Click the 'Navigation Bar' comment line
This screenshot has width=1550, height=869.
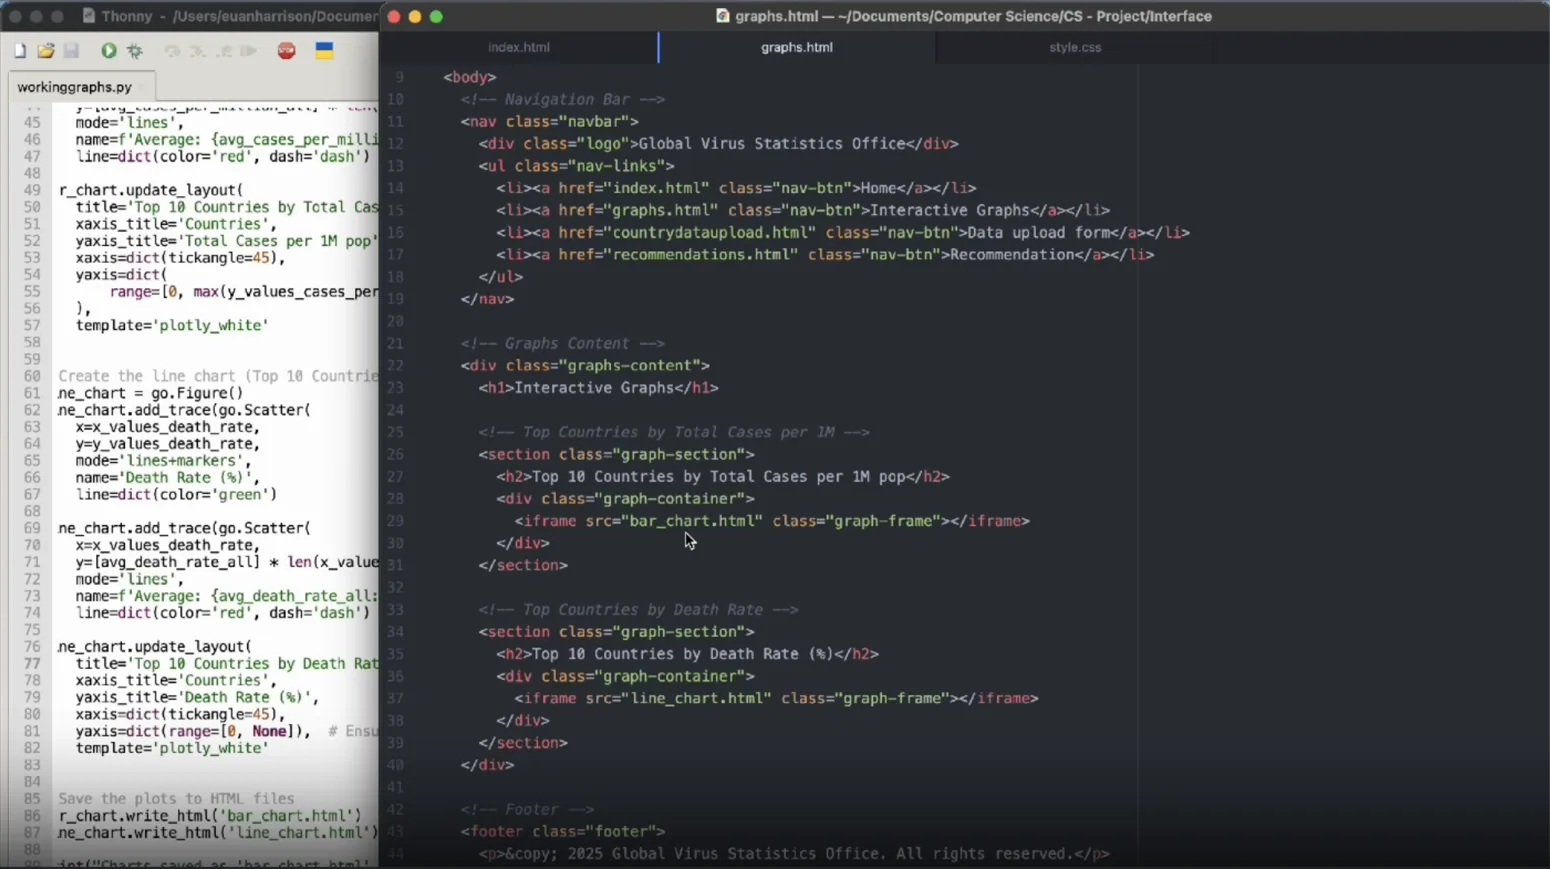(x=563, y=99)
